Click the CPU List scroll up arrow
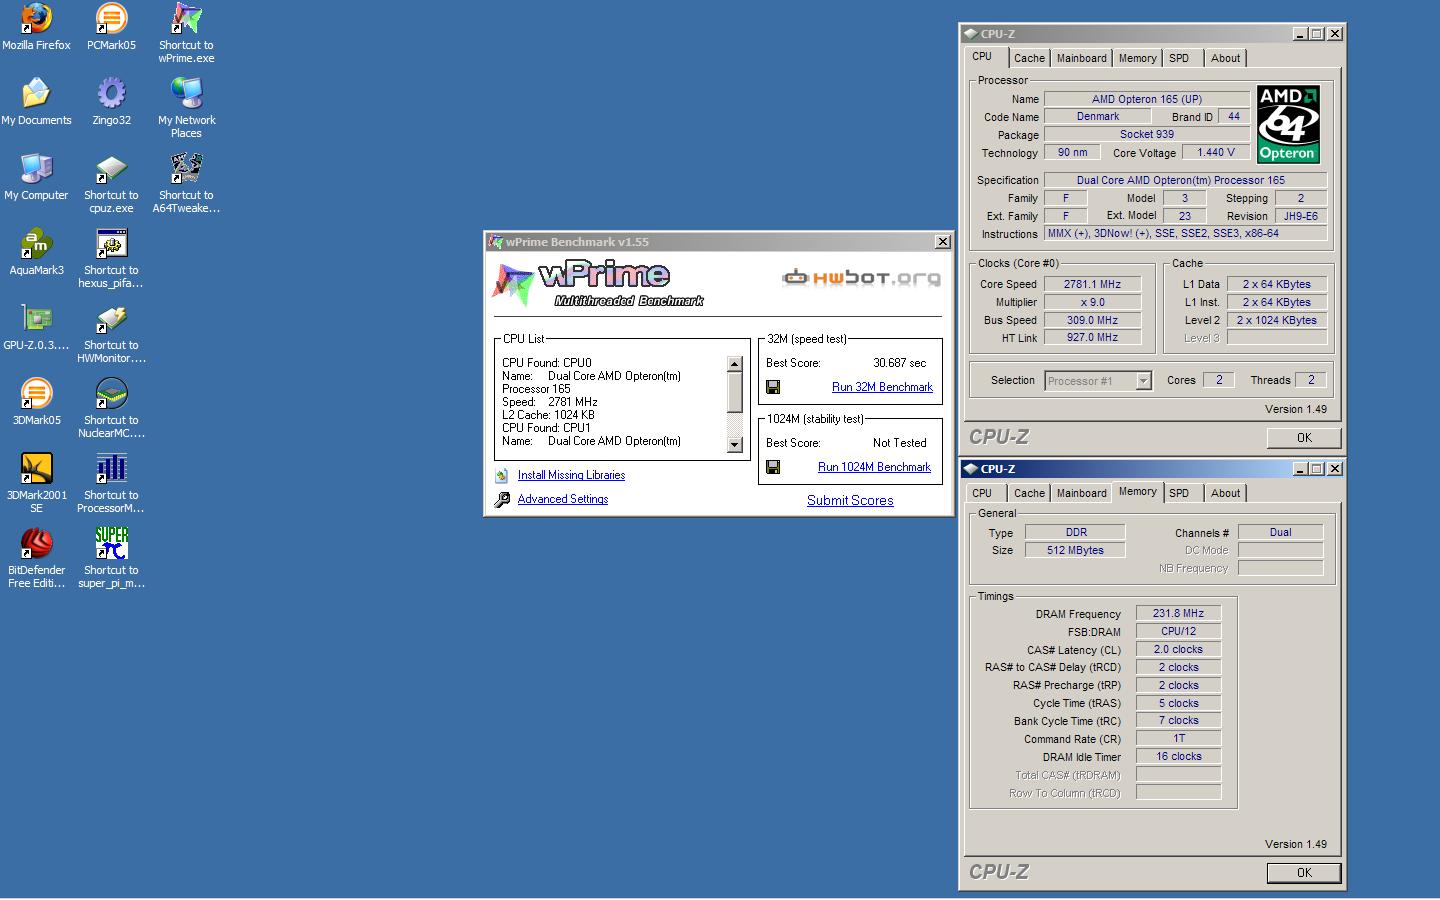Screen dimensions: 1440x900 pos(735,364)
